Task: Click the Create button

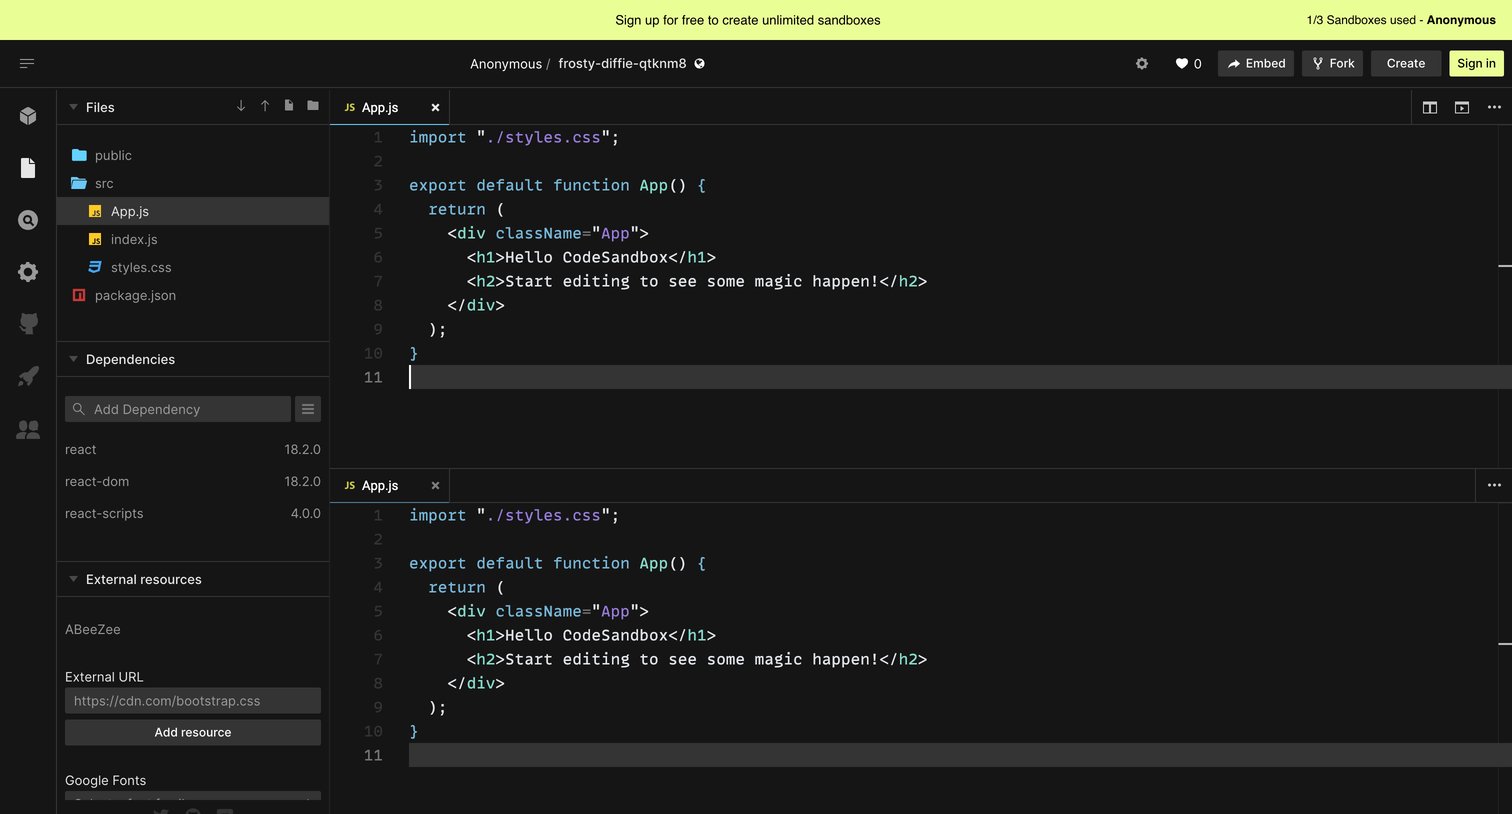Action: pyautogui.click(x=1406, y=63)
